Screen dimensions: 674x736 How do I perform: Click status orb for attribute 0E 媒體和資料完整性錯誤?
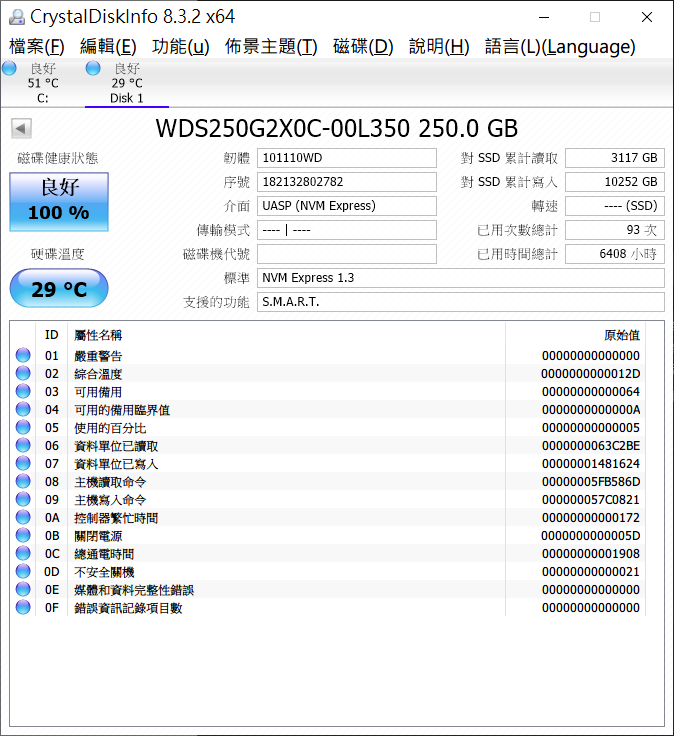(x=23, y=590)
